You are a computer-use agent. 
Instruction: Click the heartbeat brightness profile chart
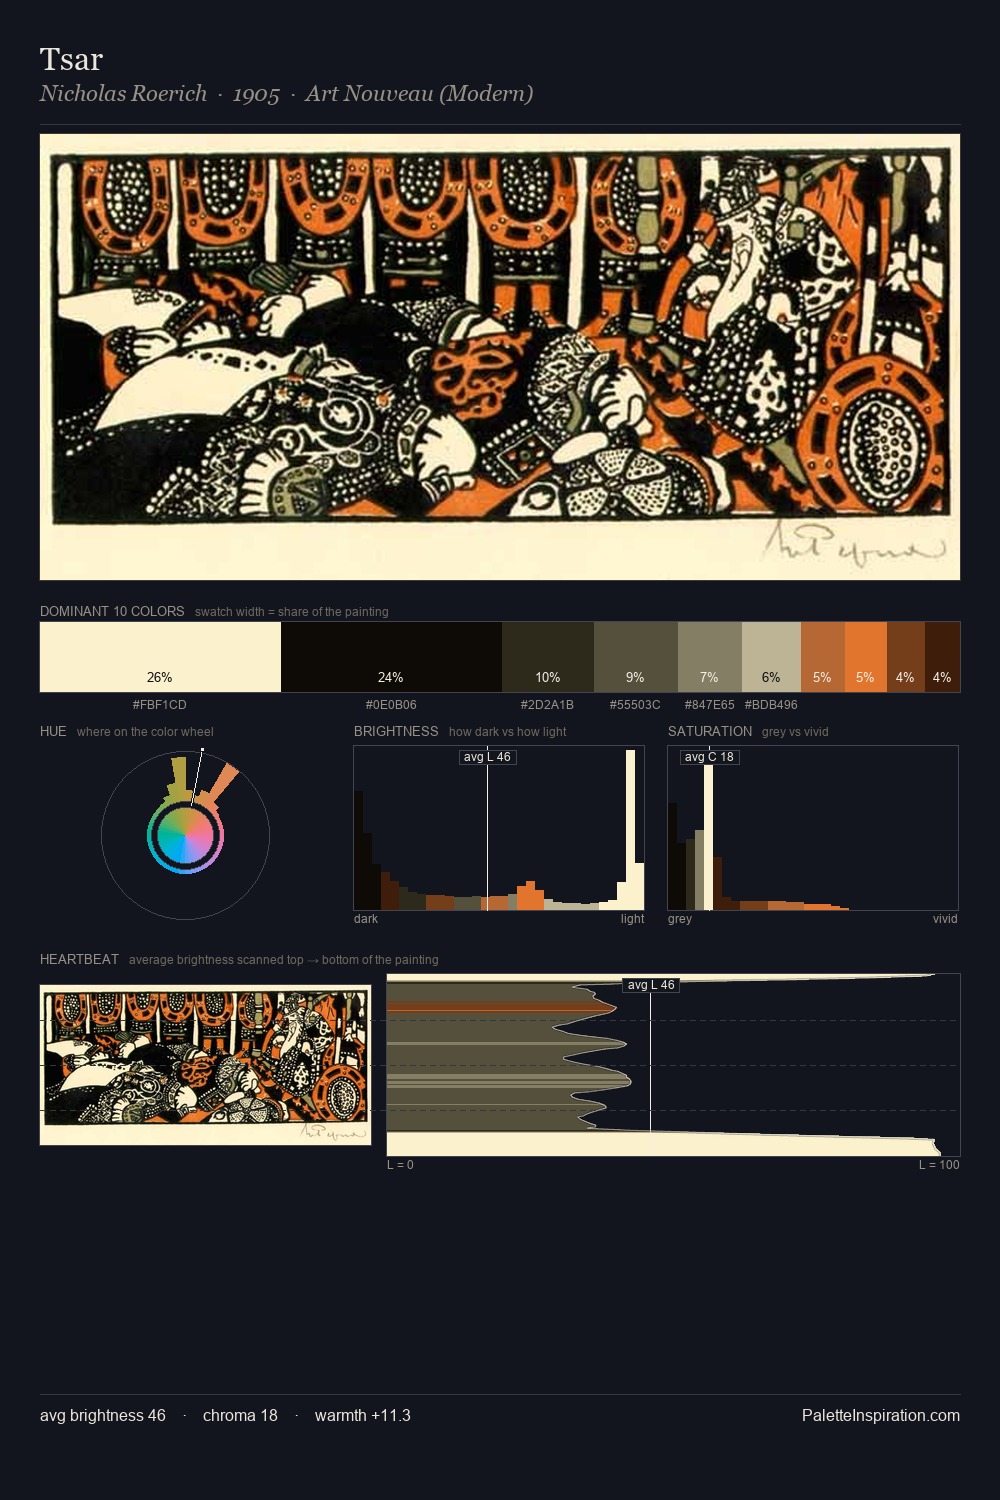click(x=673, y=1065)
